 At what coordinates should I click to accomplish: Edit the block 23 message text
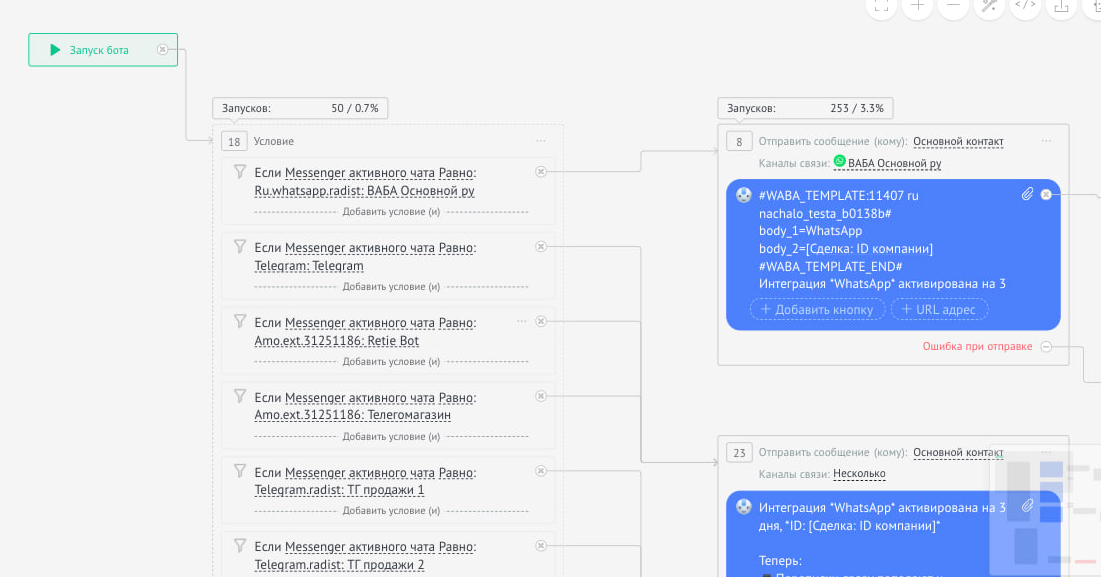point(883,537)
